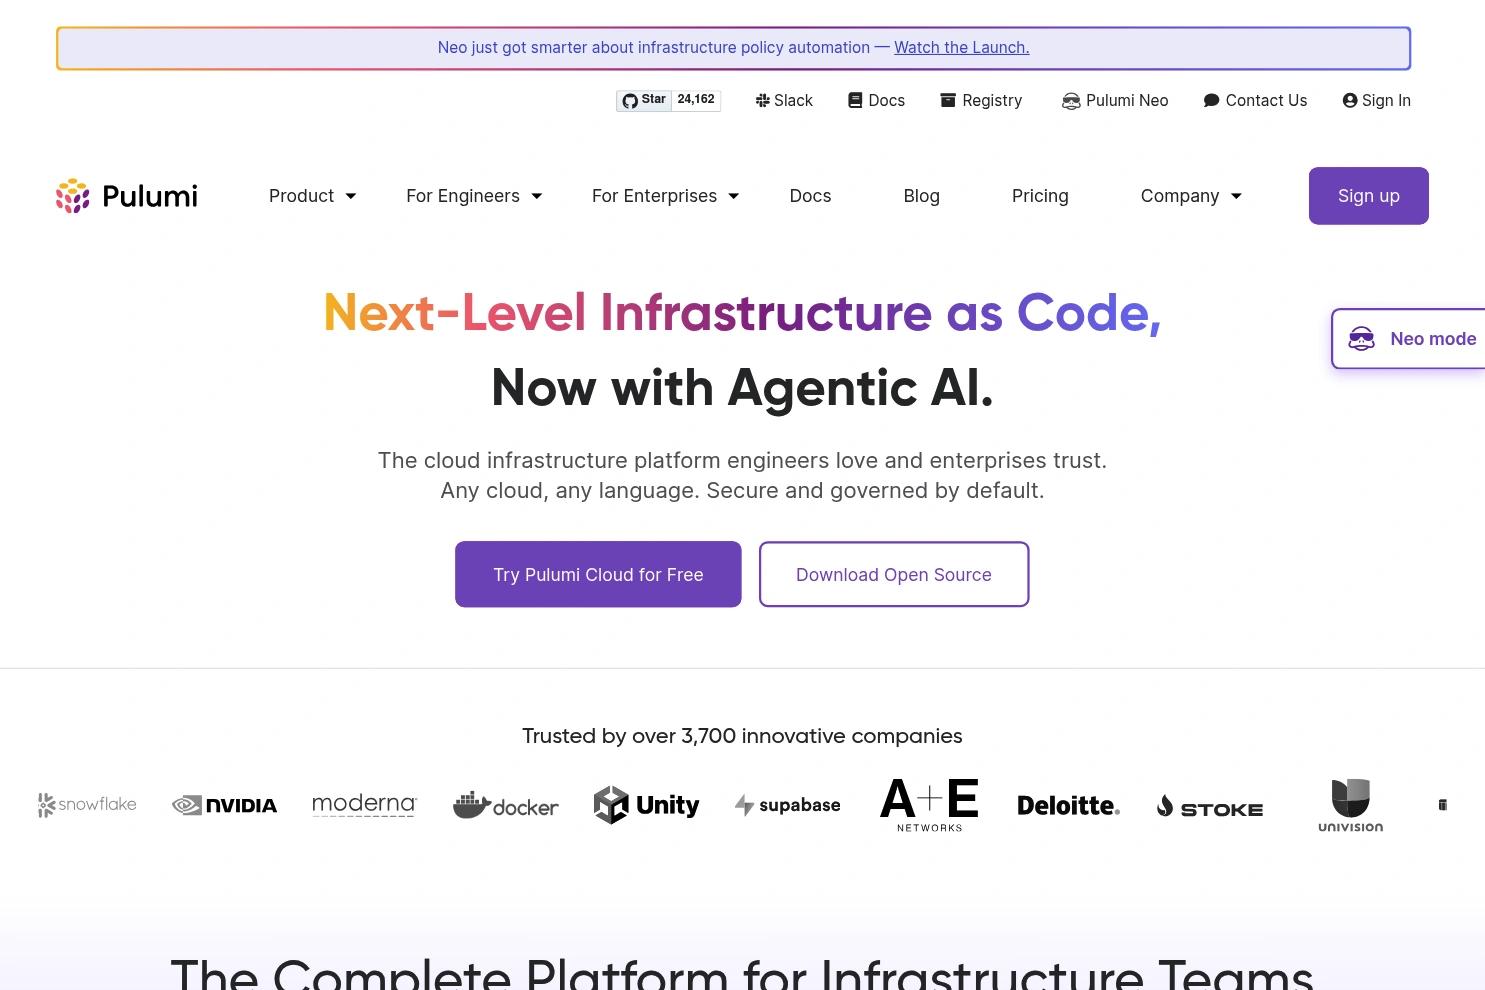Click the Docker logo
Screen dimensions: 1485x990
click(x=506, y=805)
